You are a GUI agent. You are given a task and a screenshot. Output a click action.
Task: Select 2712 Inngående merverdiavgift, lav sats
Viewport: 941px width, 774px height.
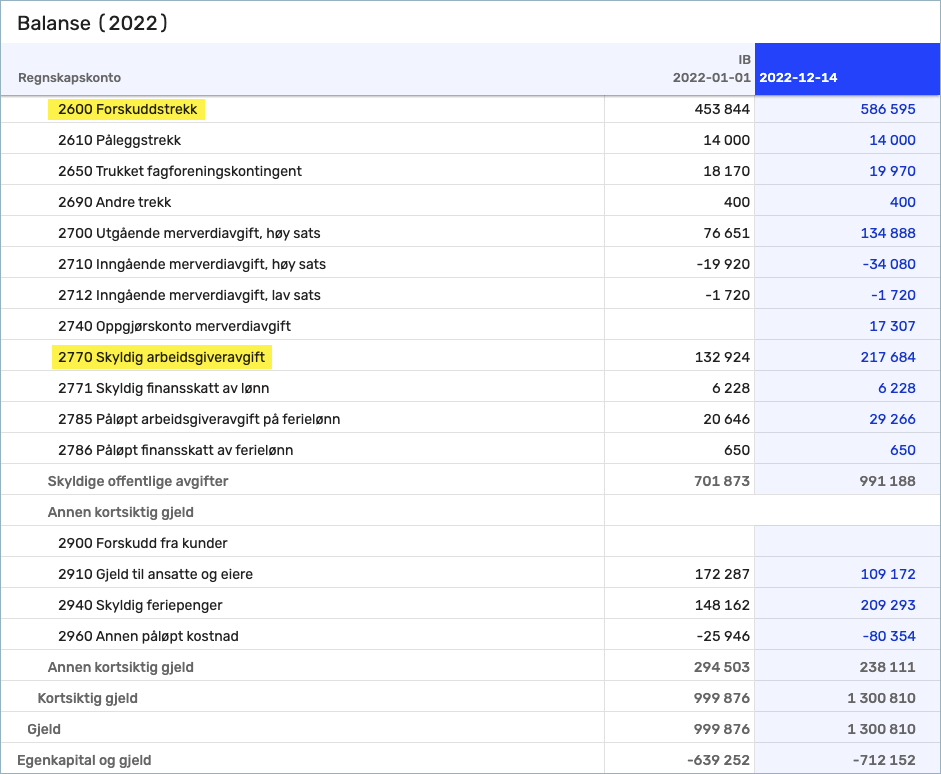[x=189, y=295]
